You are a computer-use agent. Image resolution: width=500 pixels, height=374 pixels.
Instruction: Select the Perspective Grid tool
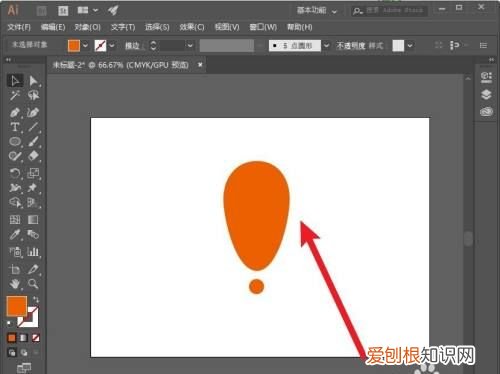pyautogui.click(x=33, y=202)
